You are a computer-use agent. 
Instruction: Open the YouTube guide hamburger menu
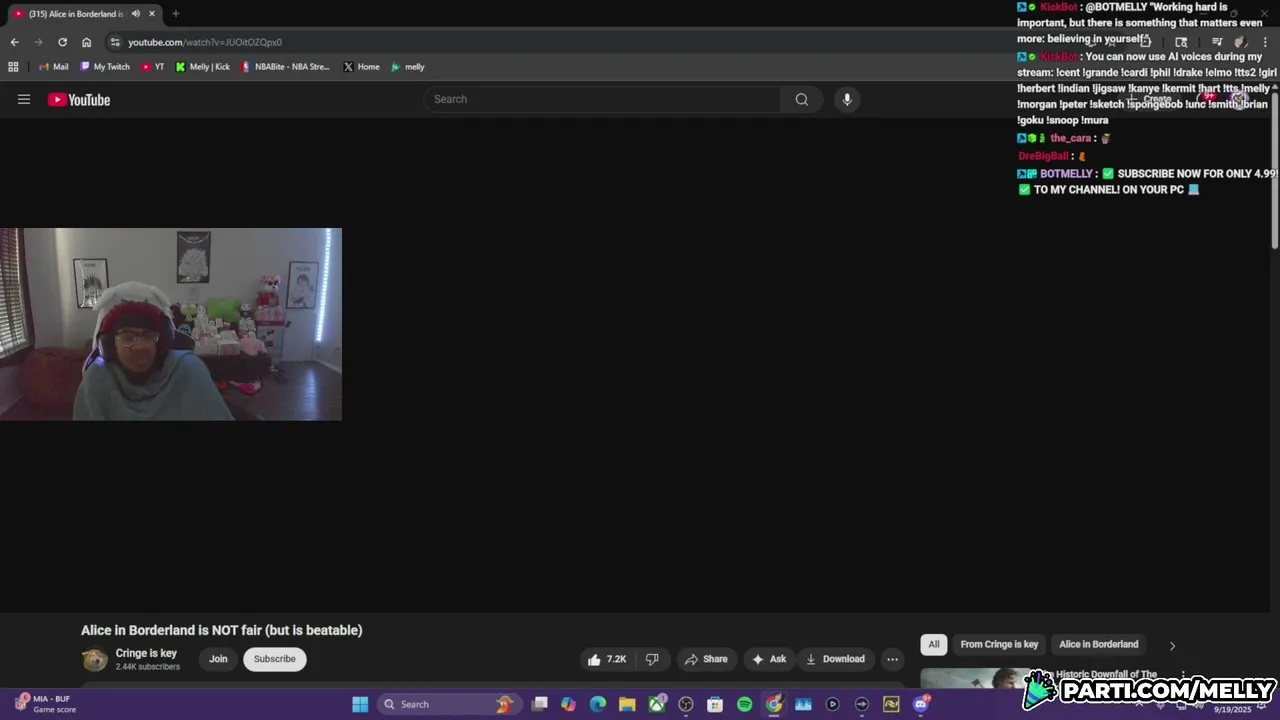[24, 99]
